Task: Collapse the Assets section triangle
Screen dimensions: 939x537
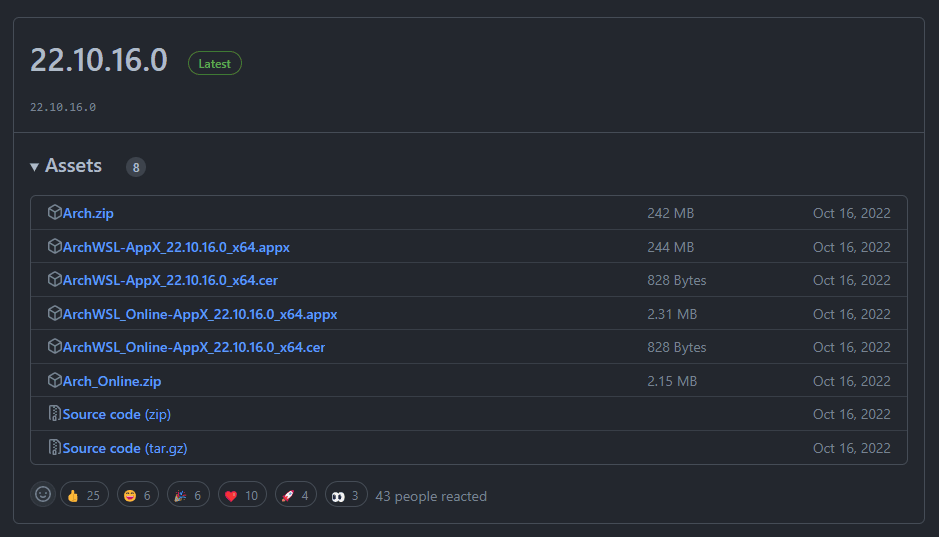Action: [x=35, y=167]
